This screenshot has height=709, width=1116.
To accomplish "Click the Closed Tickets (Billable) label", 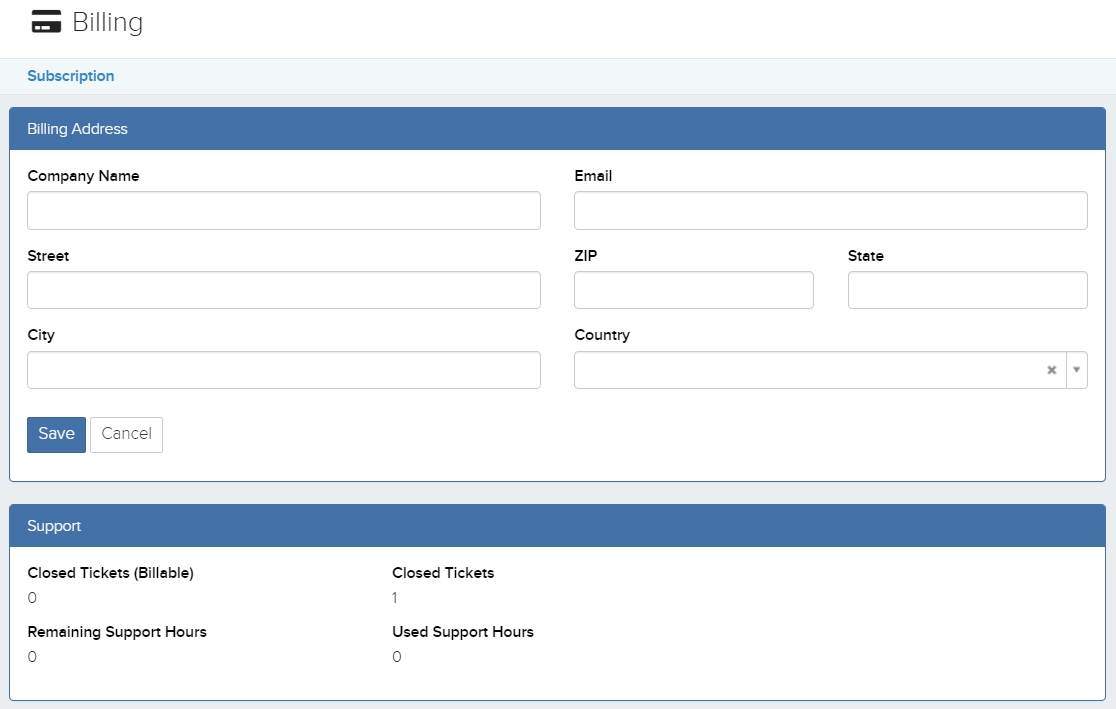I will pos(110,573).
